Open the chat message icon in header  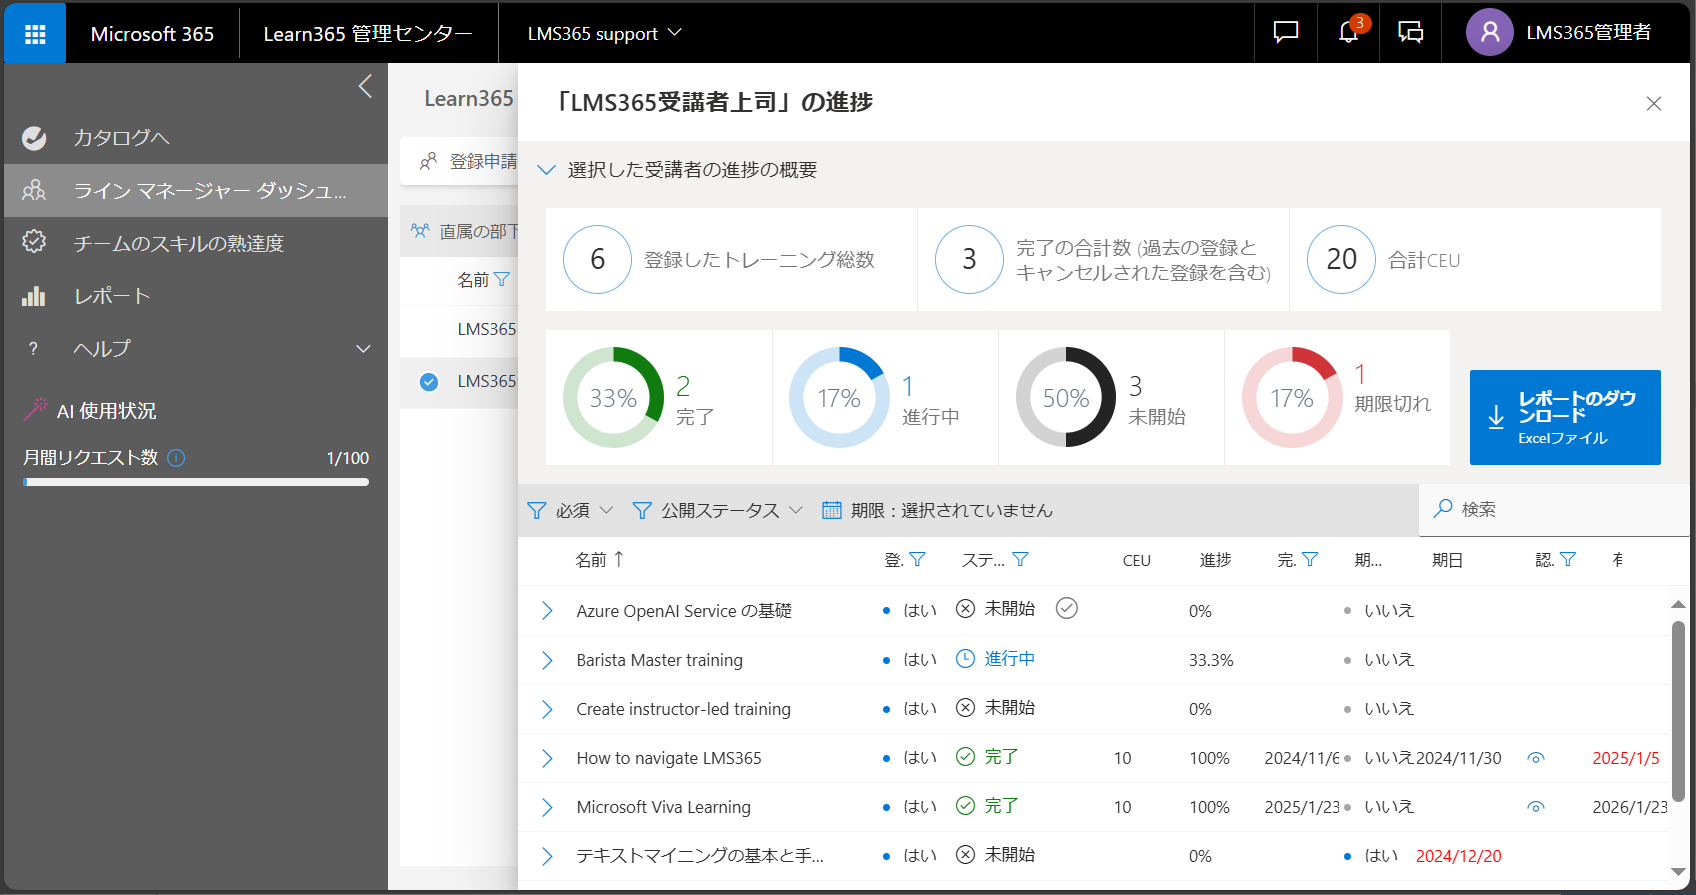click(1285, 33)
